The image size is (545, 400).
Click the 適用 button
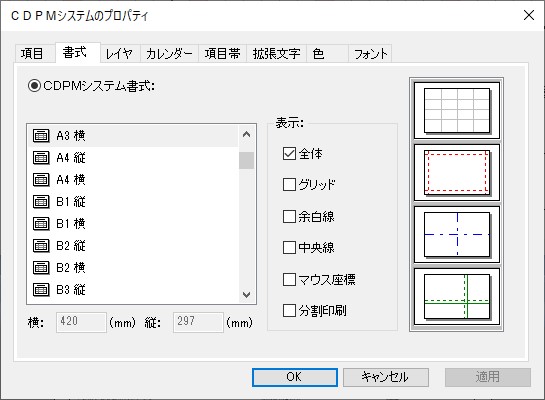click(488, 377)
